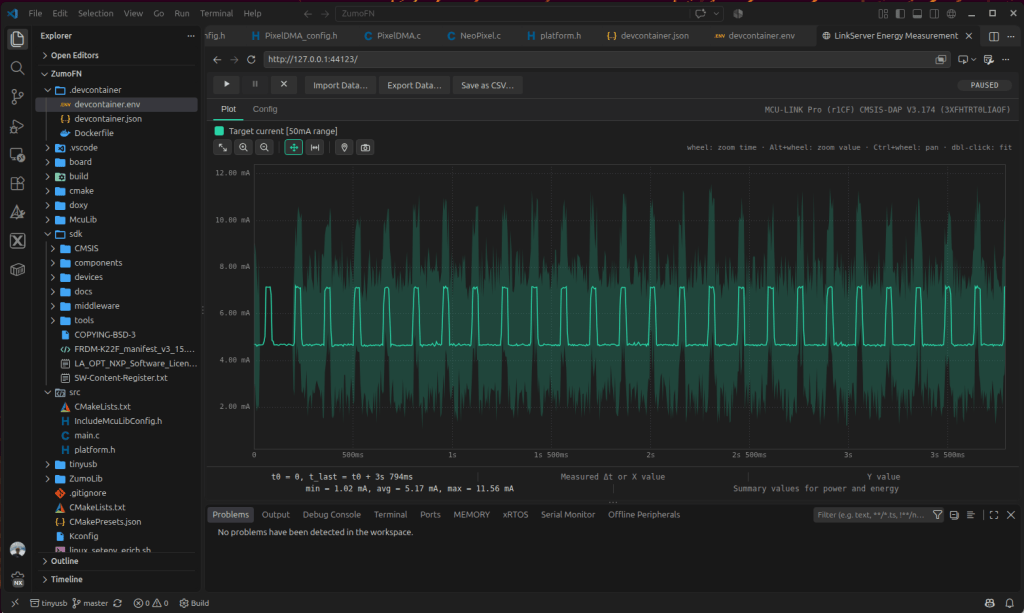Screen dimensions: 1024x613
Task: Open Explorer more actions menu
Action: click(191, 36)
